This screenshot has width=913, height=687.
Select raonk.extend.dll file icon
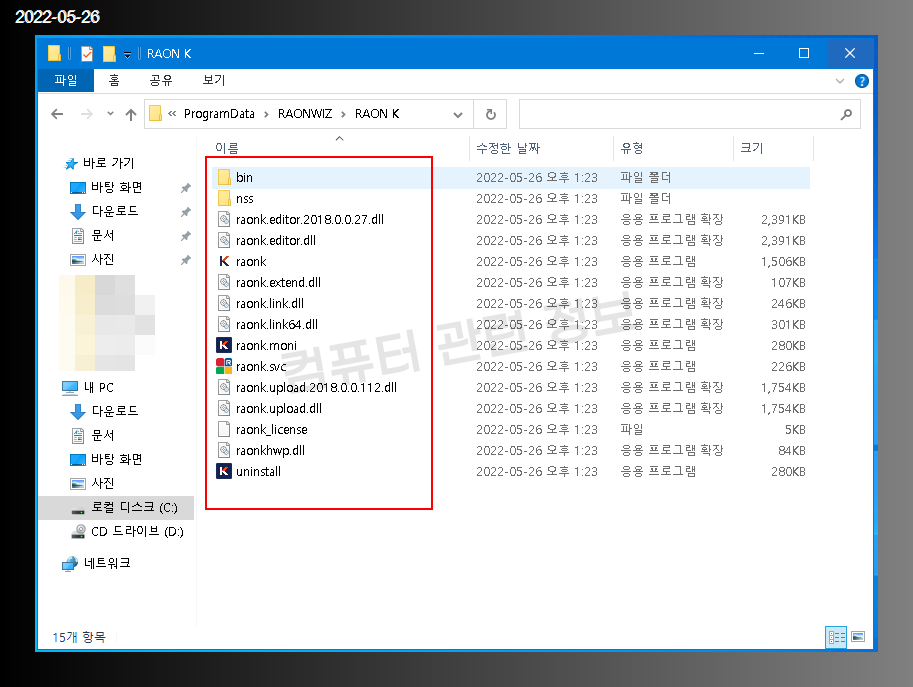(x=224, y=282)
